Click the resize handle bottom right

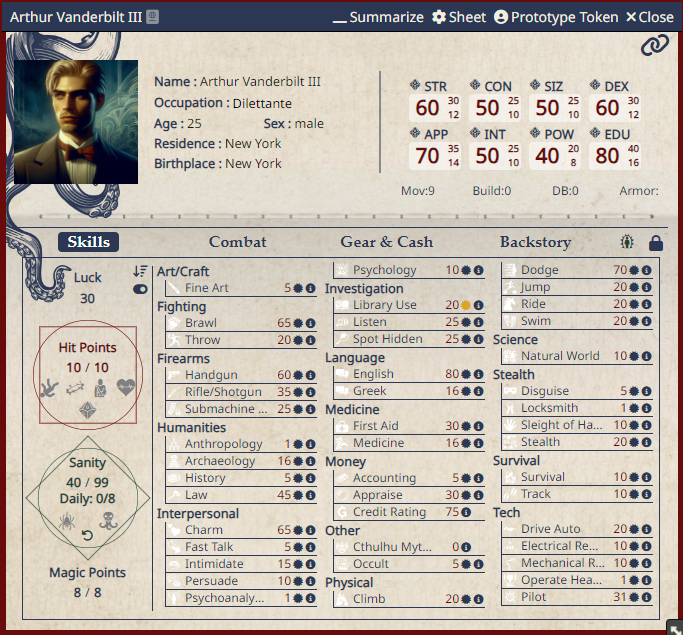point(676,628)
